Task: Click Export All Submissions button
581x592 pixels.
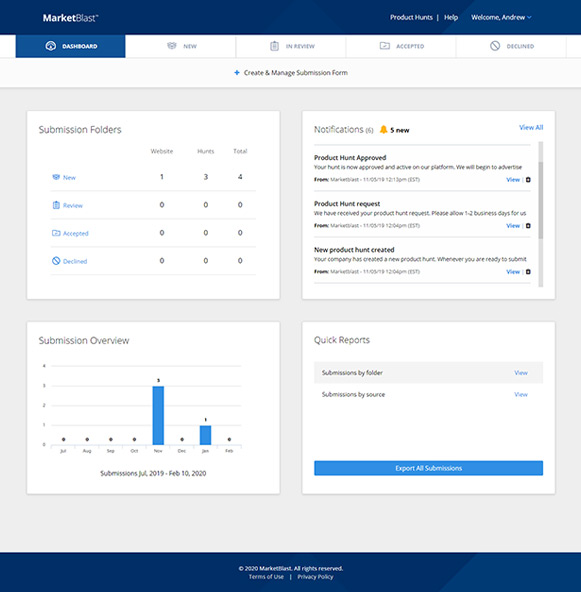Action: click(x=428, y=468)
